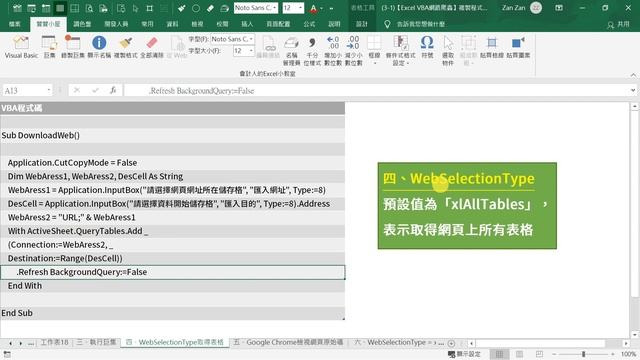
Task: Switch to Page Break Preview in status bar
Action: coord(539,354)
